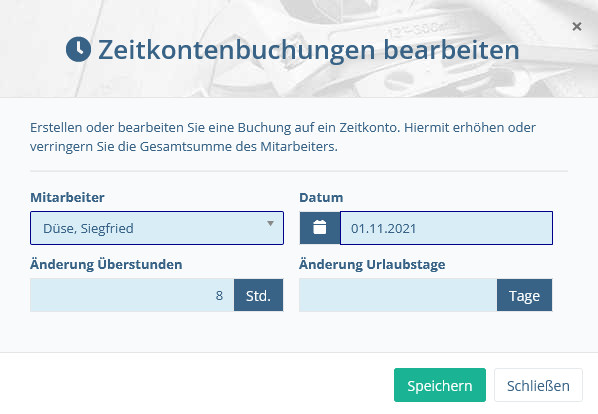Click the 'Std.' unit addon

(x=259, y=295)
